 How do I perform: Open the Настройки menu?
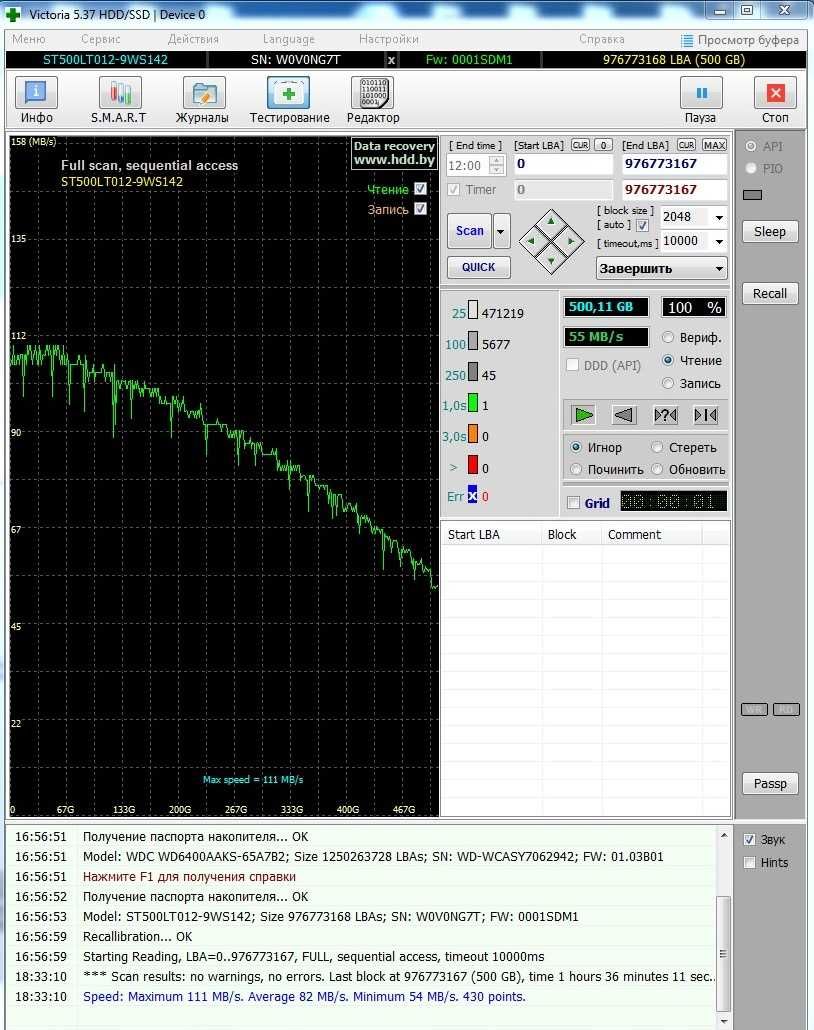388,39
